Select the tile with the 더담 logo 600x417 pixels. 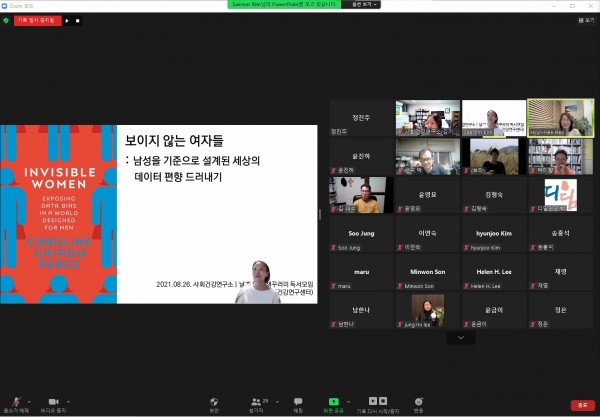coord(561,195)
